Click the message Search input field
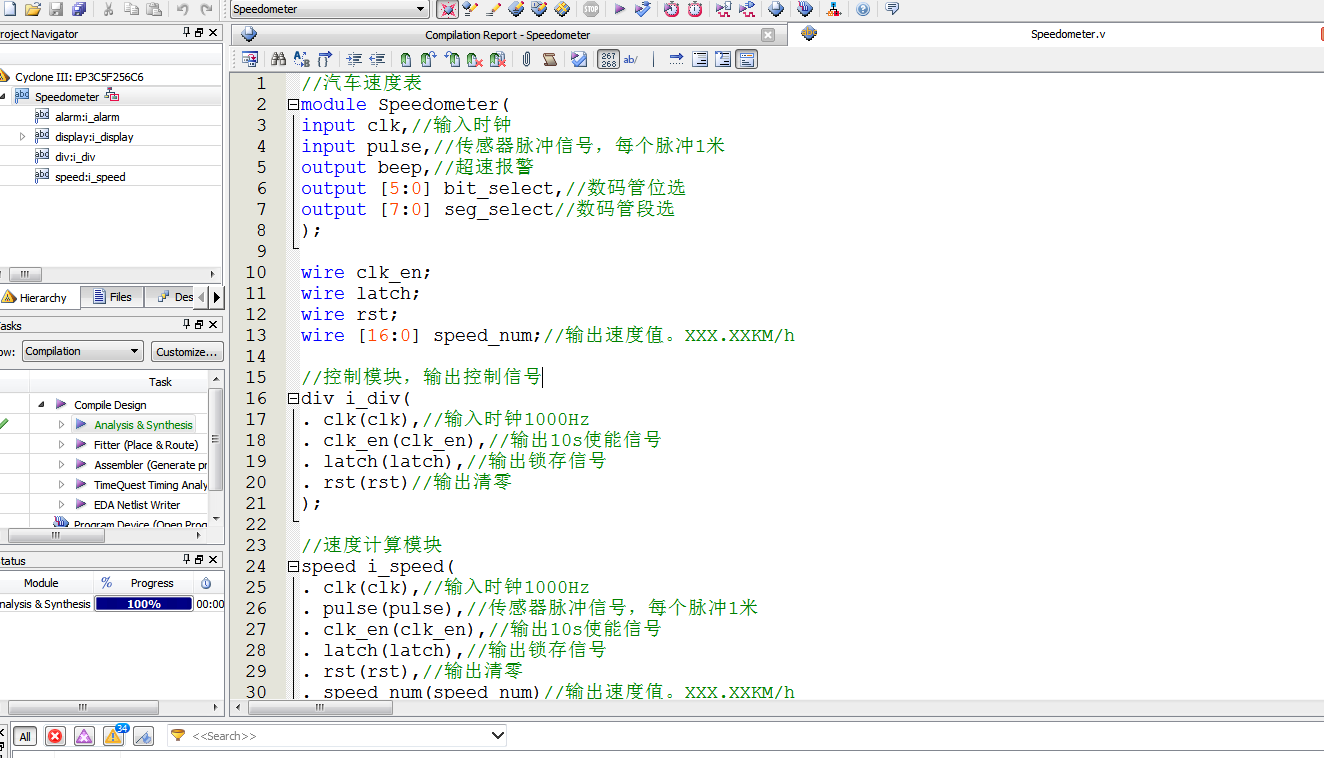 pyautogui.click(x=337, y=736)
